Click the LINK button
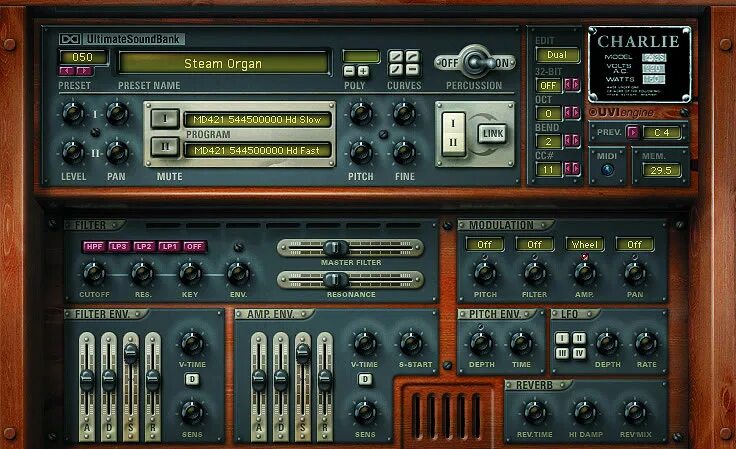736x449 pixels. (493, 134)
